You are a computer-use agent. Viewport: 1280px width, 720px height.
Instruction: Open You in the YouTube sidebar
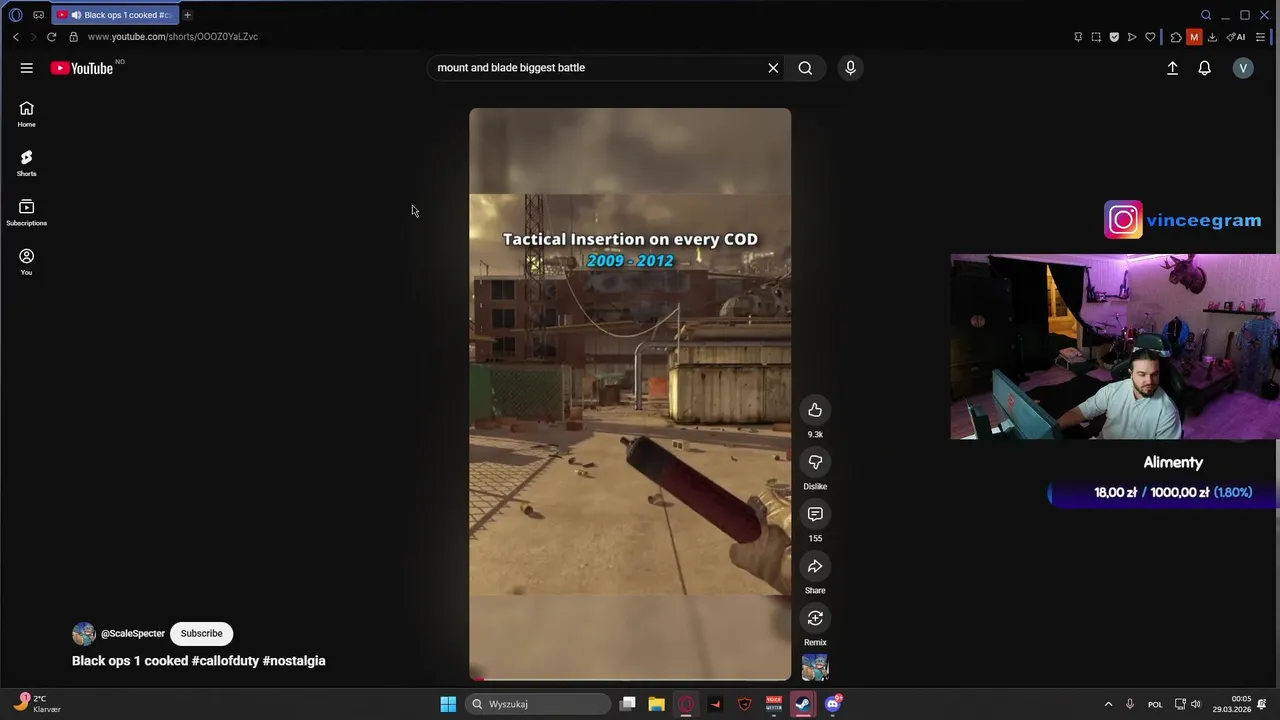(27, 262)
